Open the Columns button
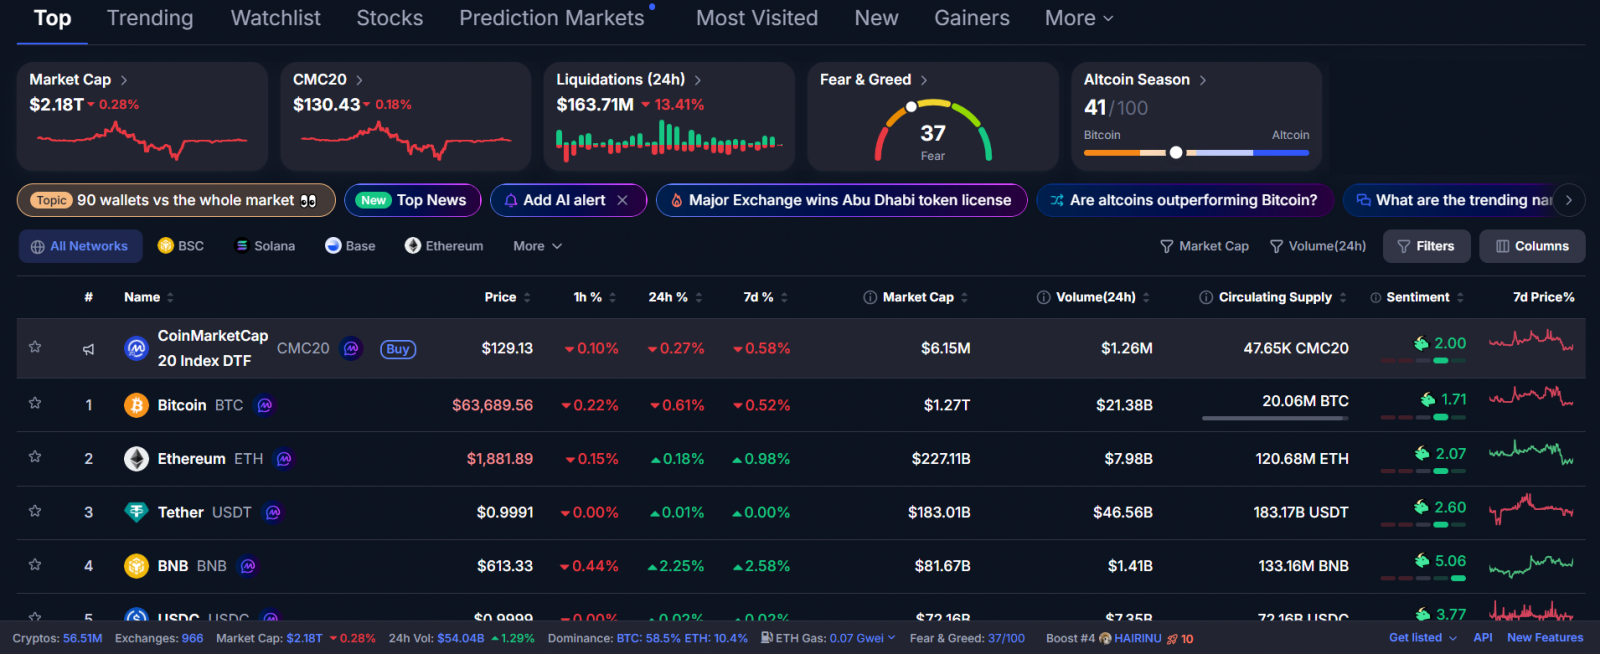The image size is (1600, 654). [1532, 246]
